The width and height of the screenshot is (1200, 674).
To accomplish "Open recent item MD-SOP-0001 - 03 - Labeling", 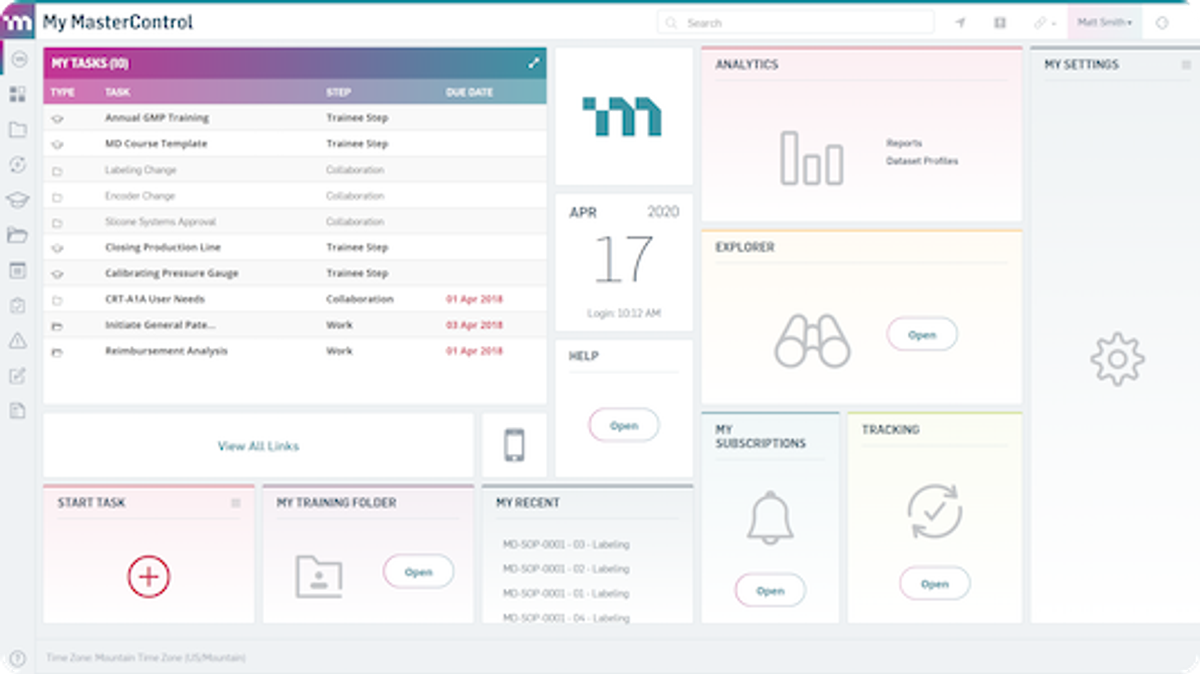I will click(566, 545).
